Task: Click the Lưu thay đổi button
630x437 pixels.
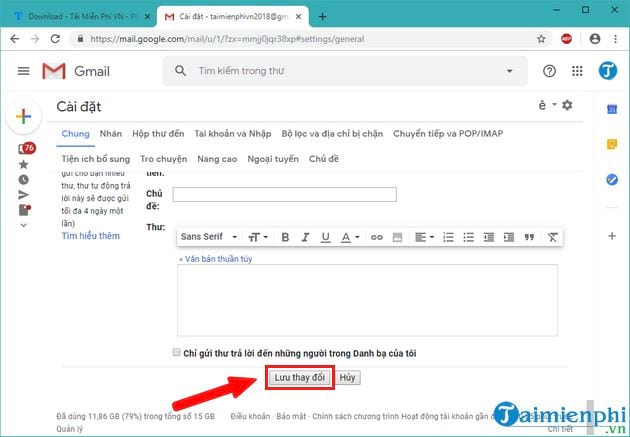Action: tap(299, 378)
